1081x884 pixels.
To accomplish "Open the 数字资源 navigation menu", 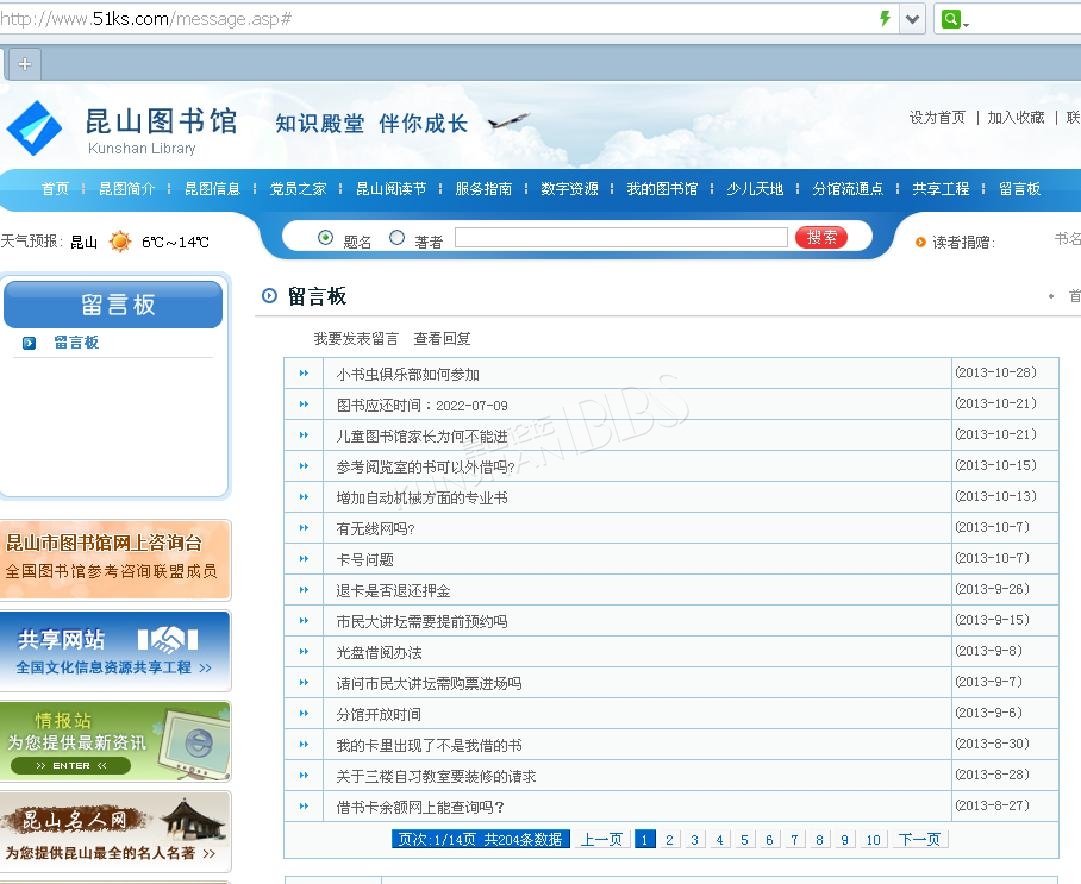I will pos(569,189).
